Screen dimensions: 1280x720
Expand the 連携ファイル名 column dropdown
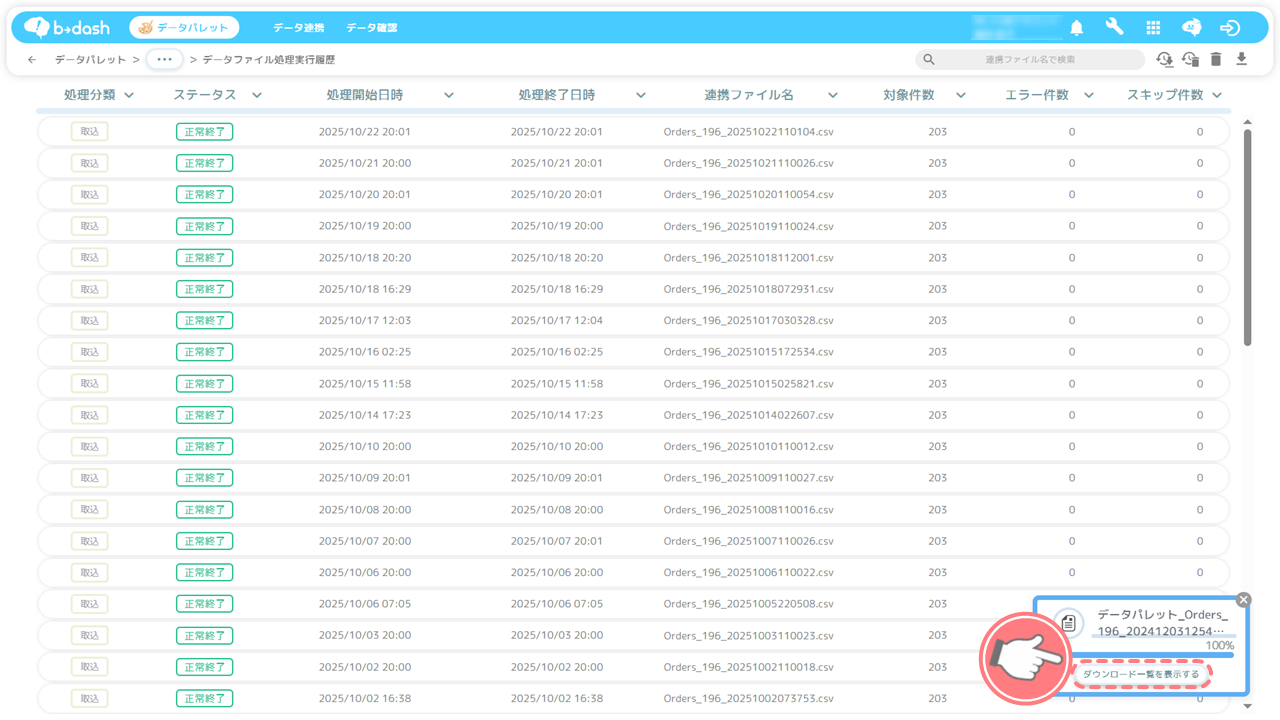(x=833, y=95)
